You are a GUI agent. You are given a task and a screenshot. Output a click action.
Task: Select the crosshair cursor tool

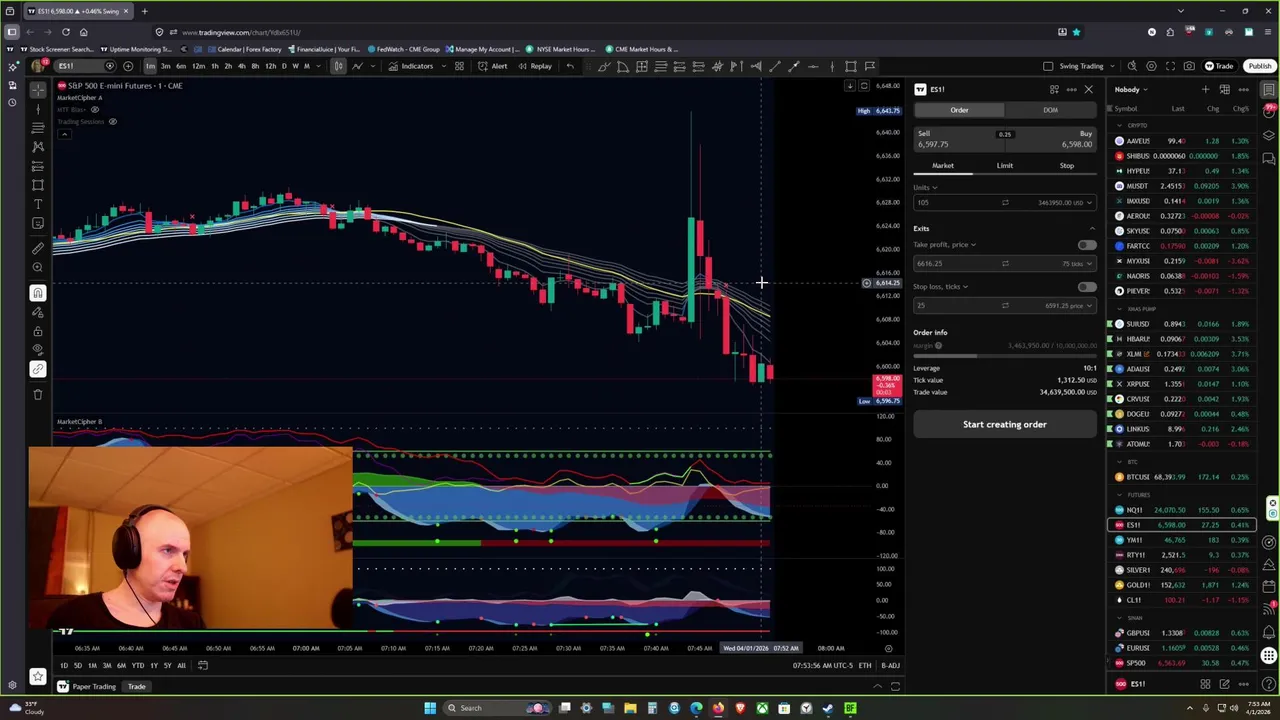coord(38,89)
